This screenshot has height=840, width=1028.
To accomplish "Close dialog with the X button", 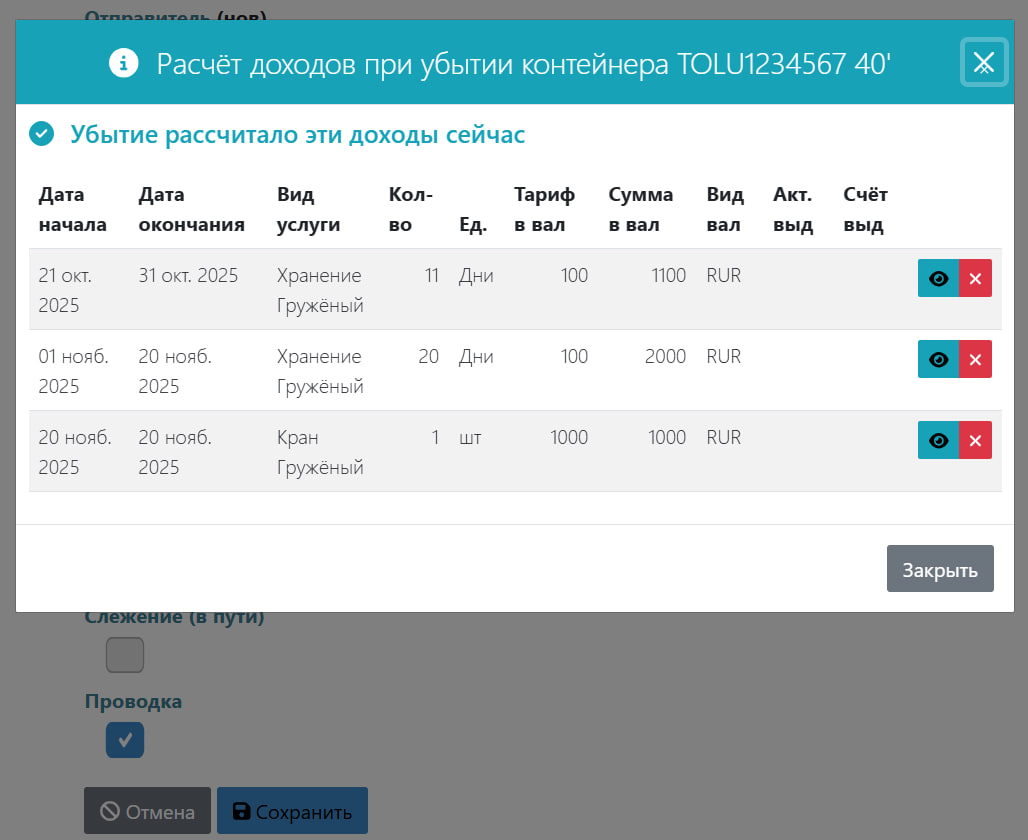I will coord(983,63).
